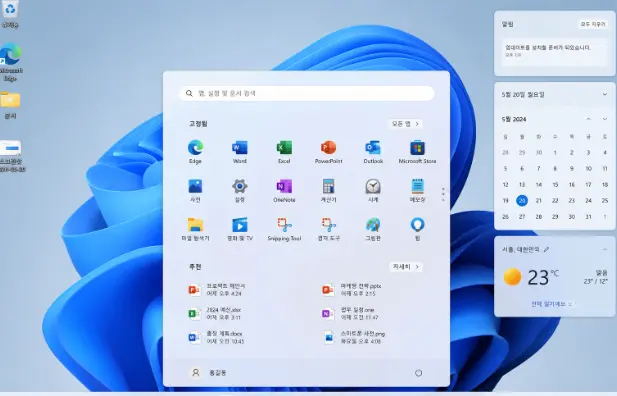This screenshot has width=617, height=396.
Task: Click the 5월 2024 month header
Action: point(514,119)
